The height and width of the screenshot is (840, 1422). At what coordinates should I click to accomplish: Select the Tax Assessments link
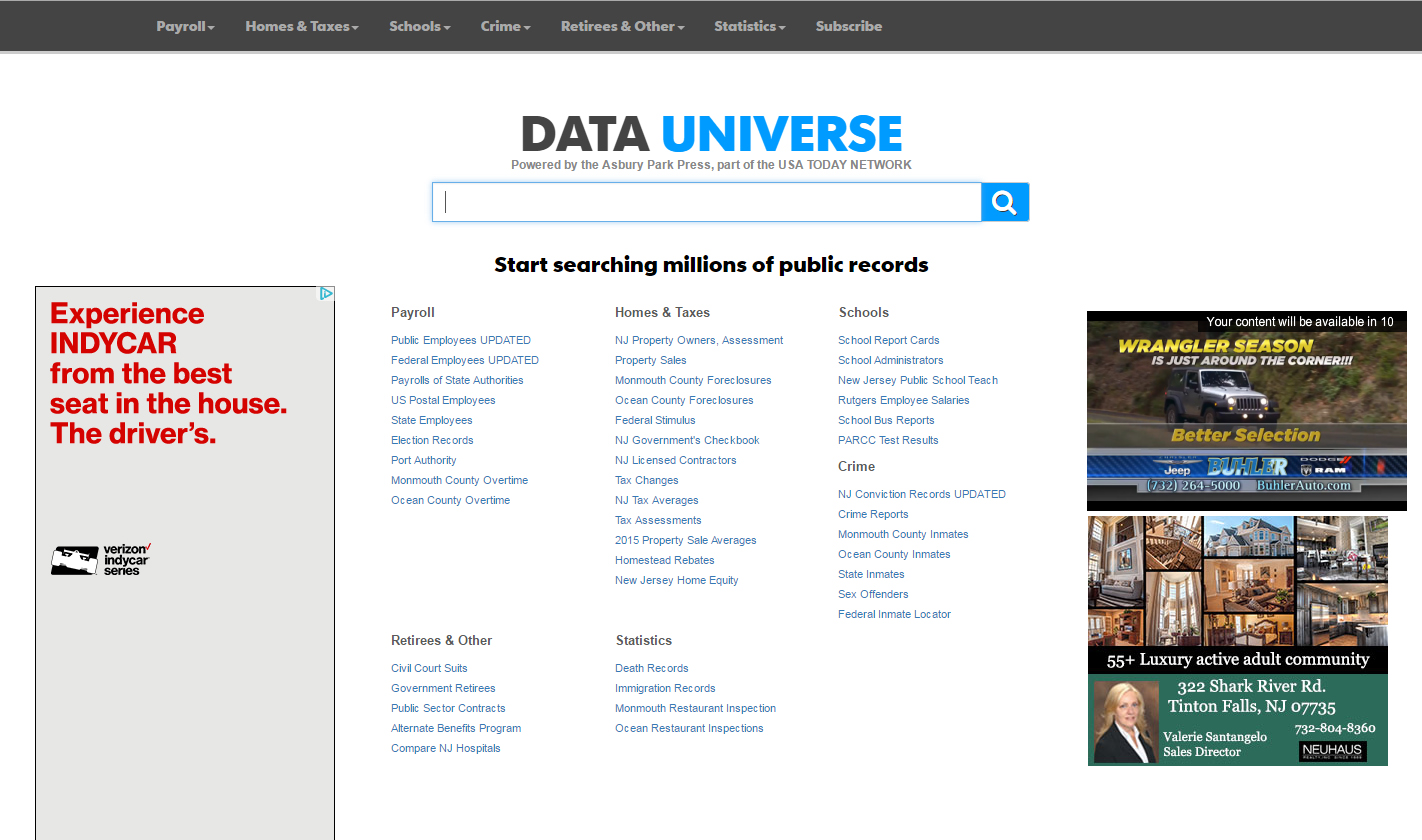pyautogui.click(x=658, y=520)
